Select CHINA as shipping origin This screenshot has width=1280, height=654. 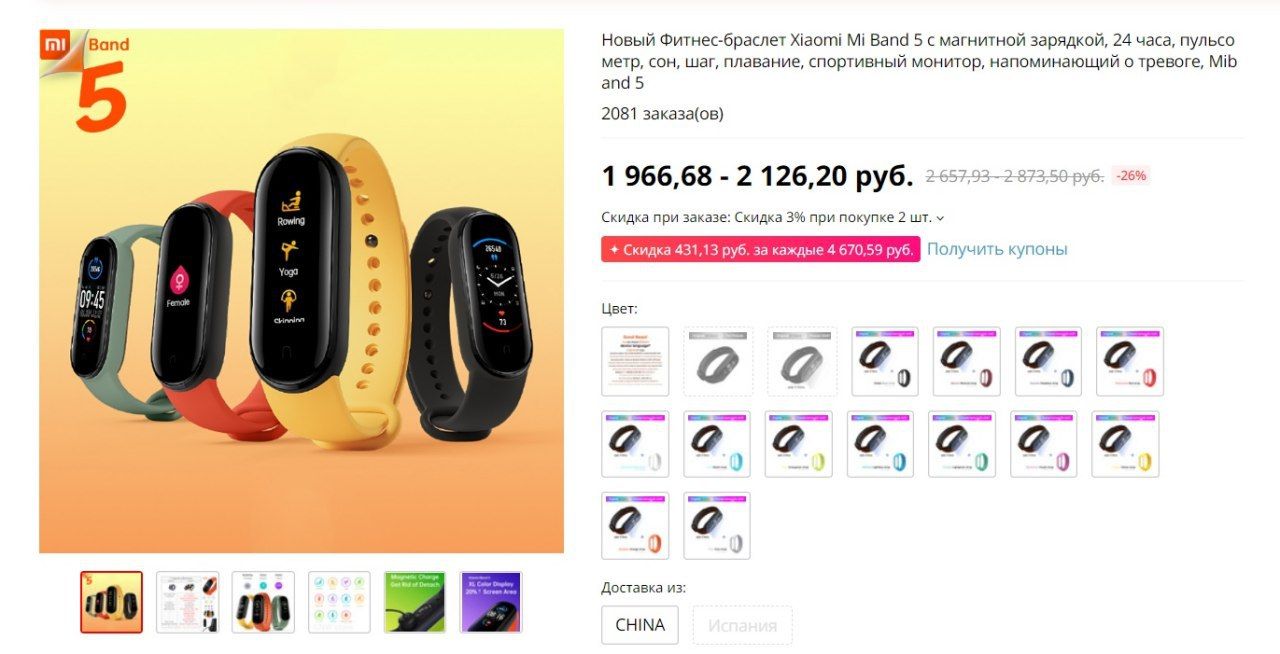[640, 625]
